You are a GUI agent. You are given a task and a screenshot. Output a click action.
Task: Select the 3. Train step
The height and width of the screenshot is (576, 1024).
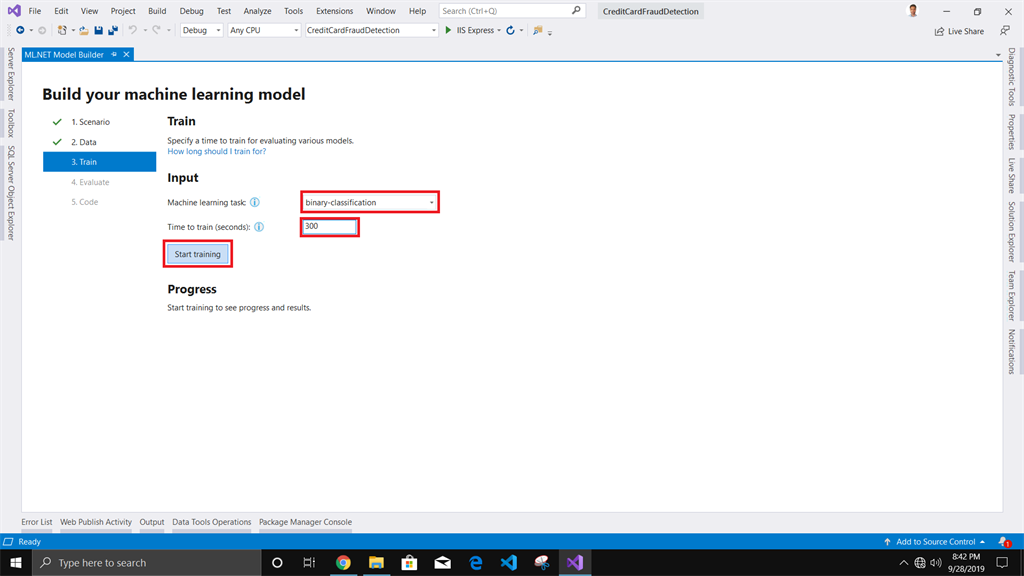pos(99,162)
